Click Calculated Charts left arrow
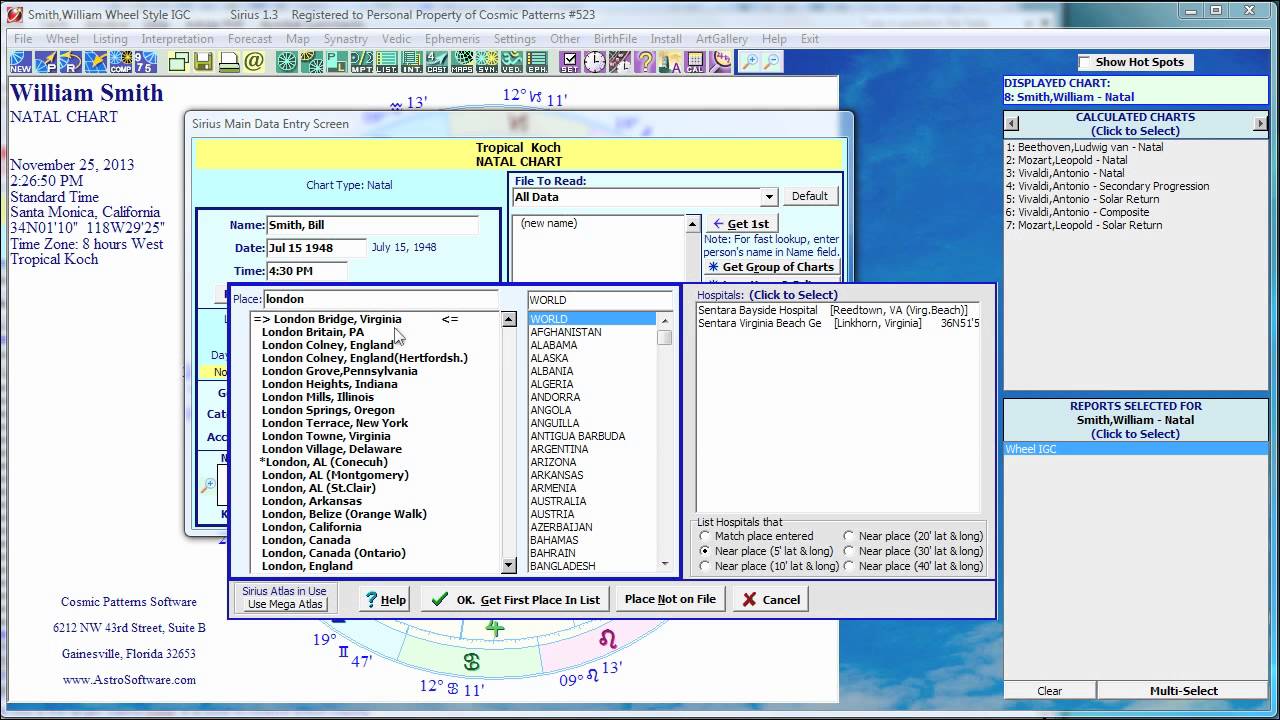Viewport: 1280px width, 720px height. click(x=1012, y=123)
